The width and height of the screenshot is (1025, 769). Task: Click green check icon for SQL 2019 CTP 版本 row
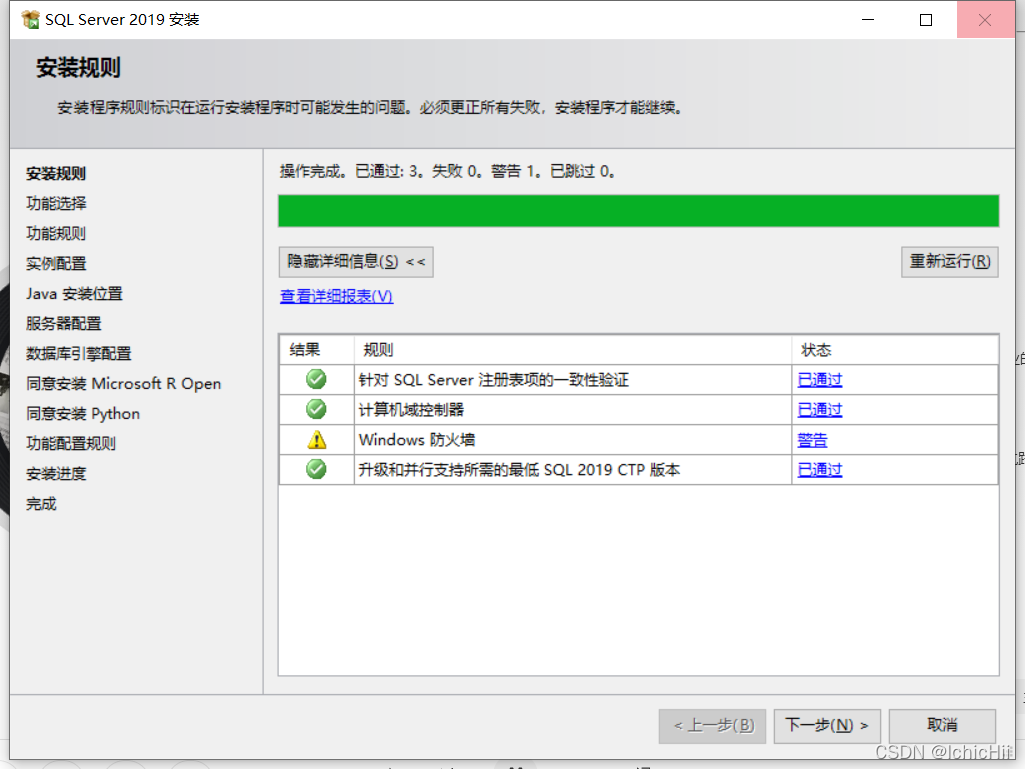click(x=316, y=470)
